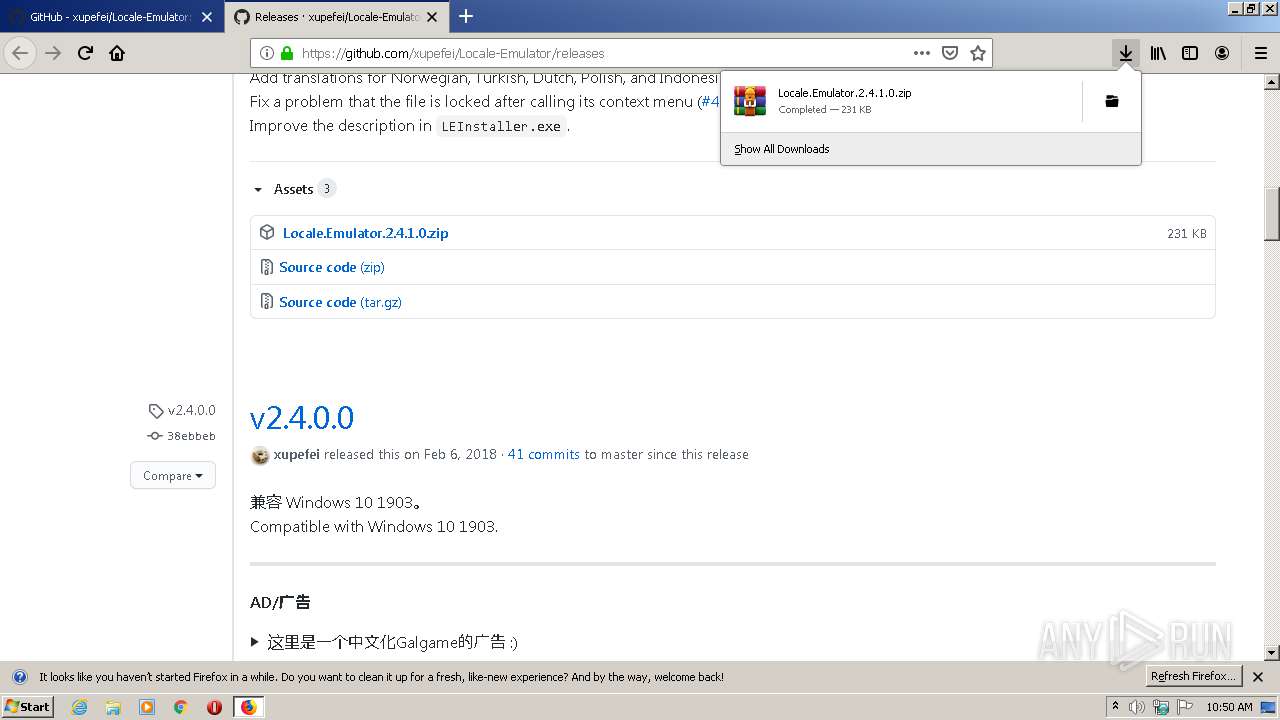Click the Assets count badge 3
The height and width of the screenshot is (720, 1280).
tap(326, 189)
